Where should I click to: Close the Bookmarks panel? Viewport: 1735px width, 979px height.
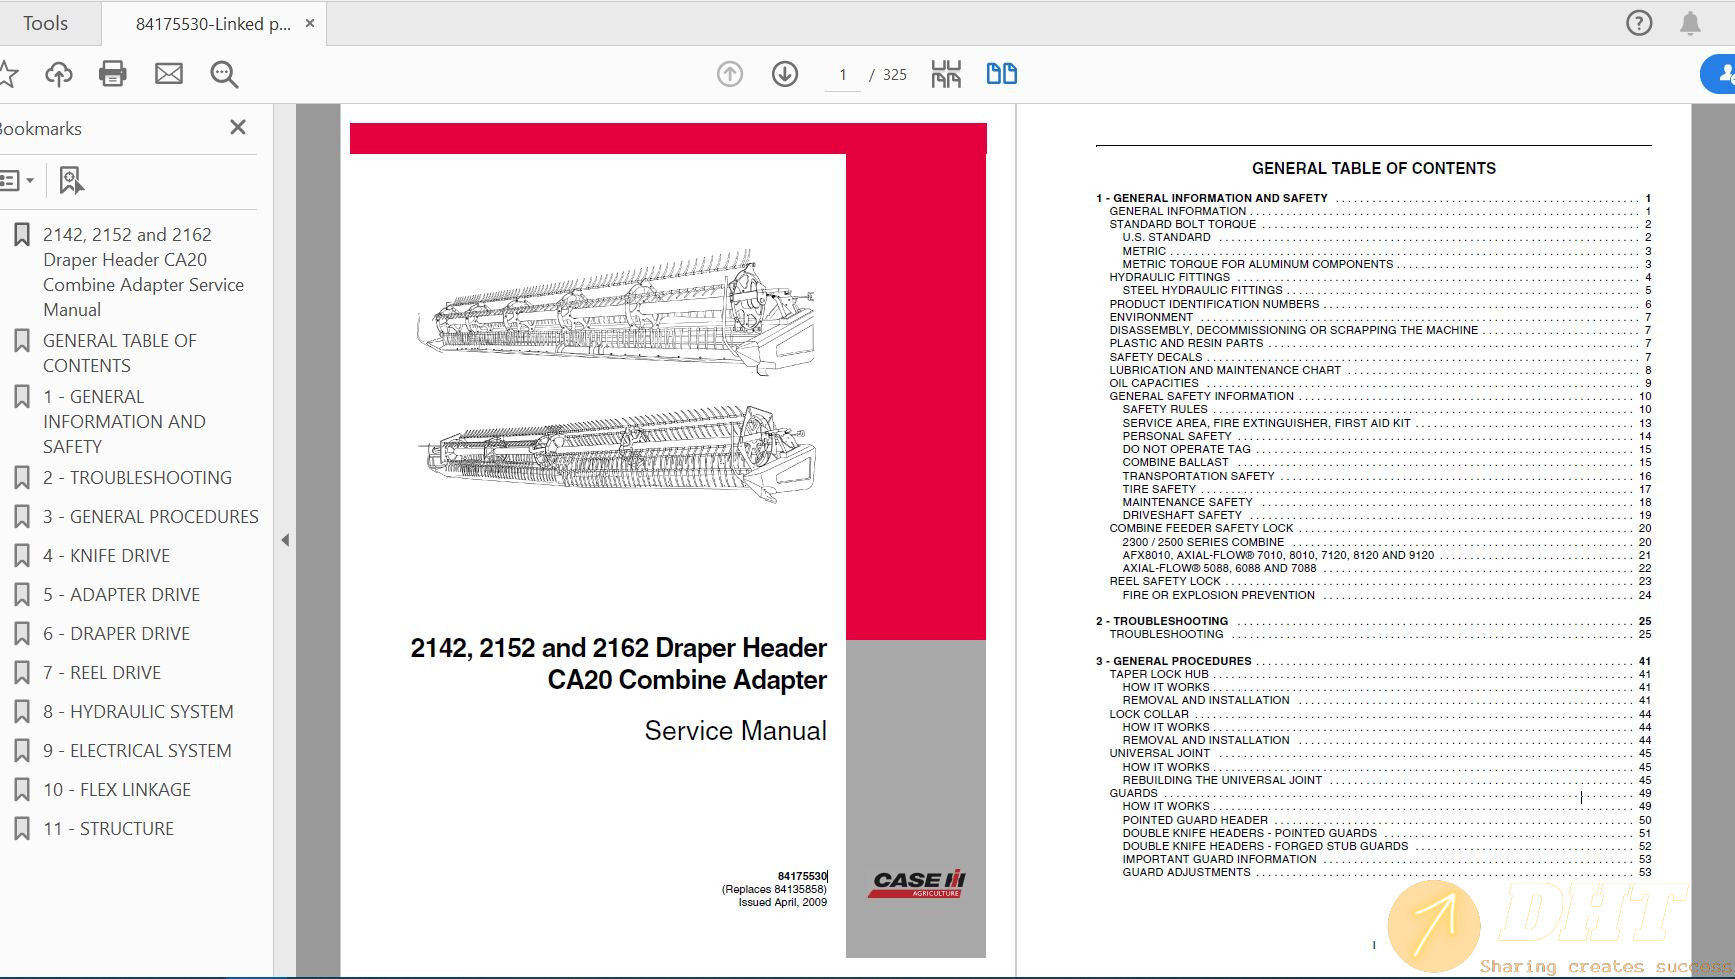point(238,127)
